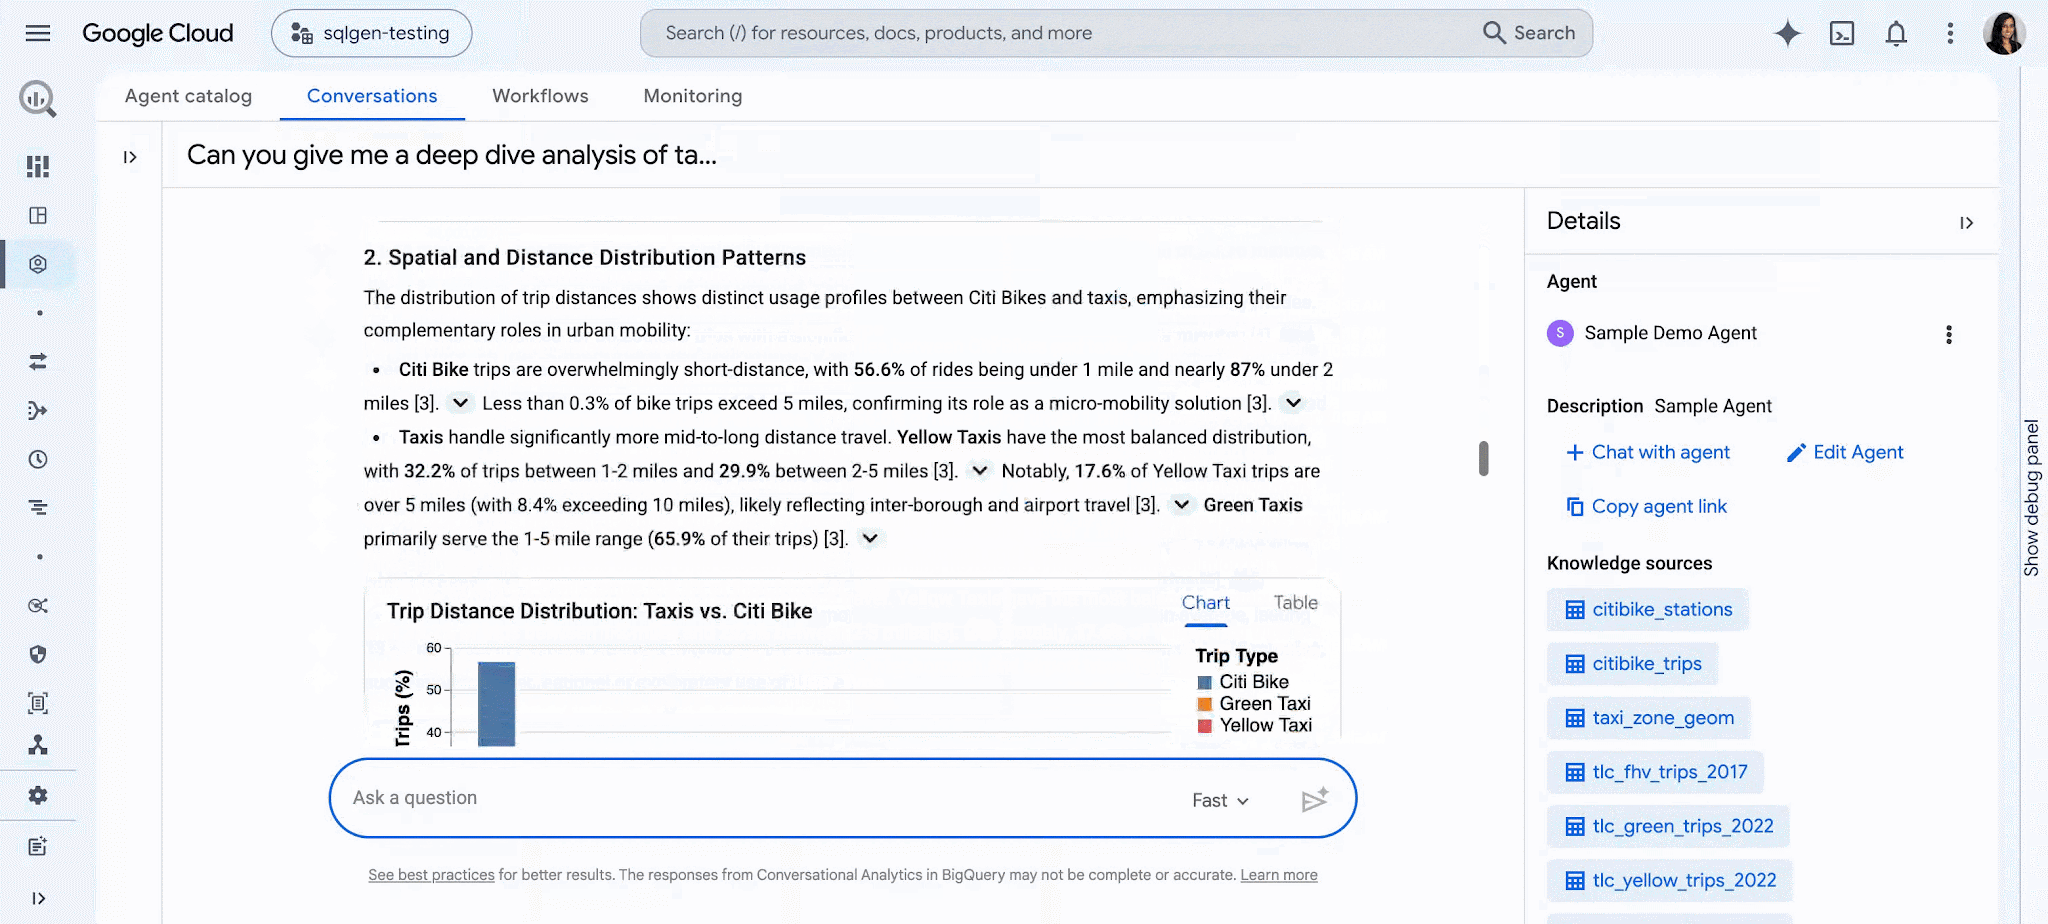This screenshot has height=924, width=2048.
Task: Click the Yellow Taxi red legend swatch
Action: click(x=1205, y=726)
